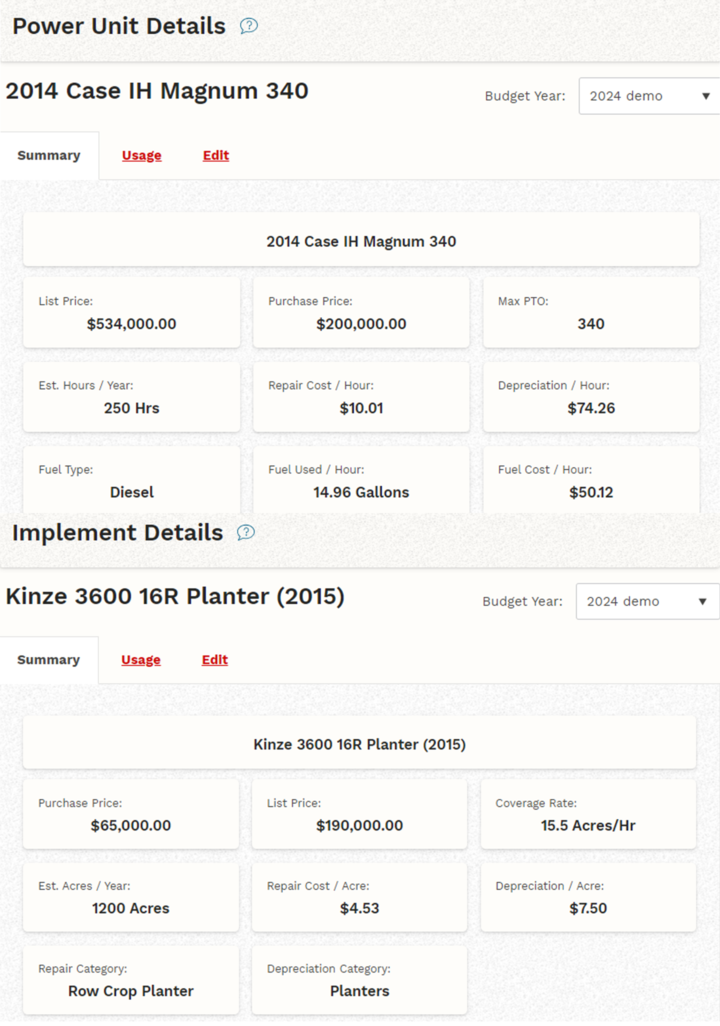Click the Purchase Price $65,000.00 value
Image resolution: width=720 pixels, height=1026 pixels.
click(131, 826)
